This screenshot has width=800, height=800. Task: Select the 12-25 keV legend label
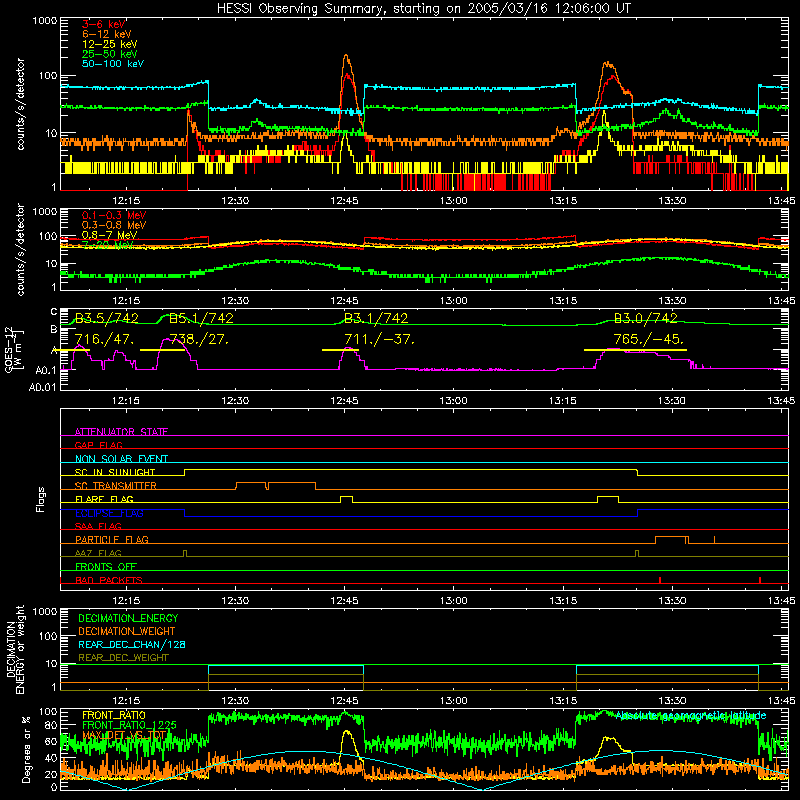110,44
